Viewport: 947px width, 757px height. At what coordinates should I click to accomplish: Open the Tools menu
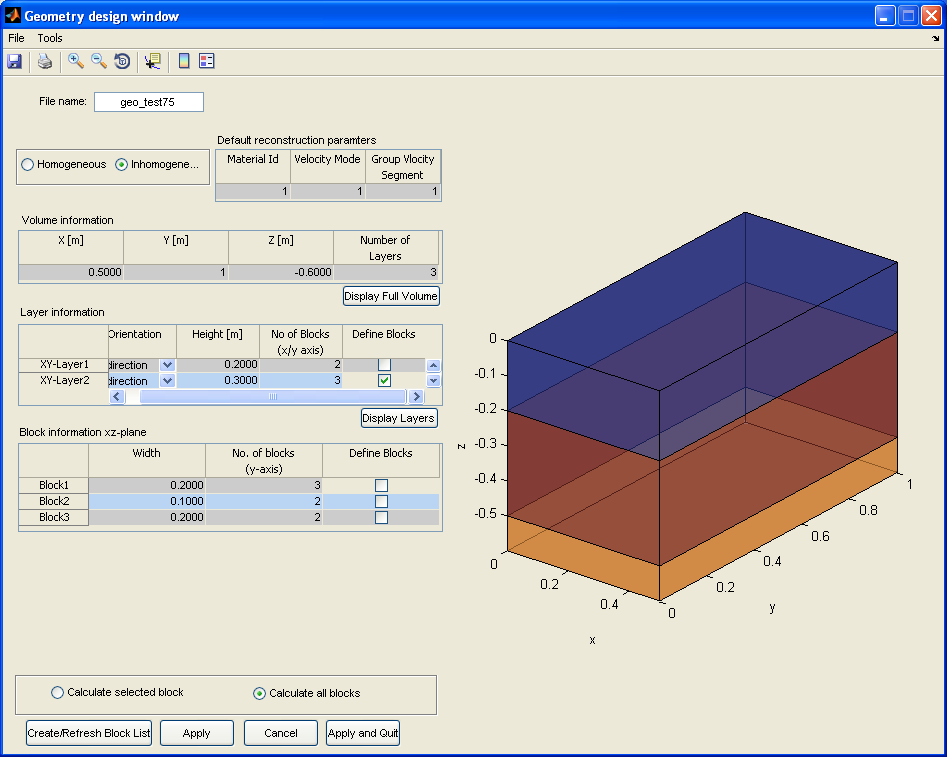(x=50, y=38)
